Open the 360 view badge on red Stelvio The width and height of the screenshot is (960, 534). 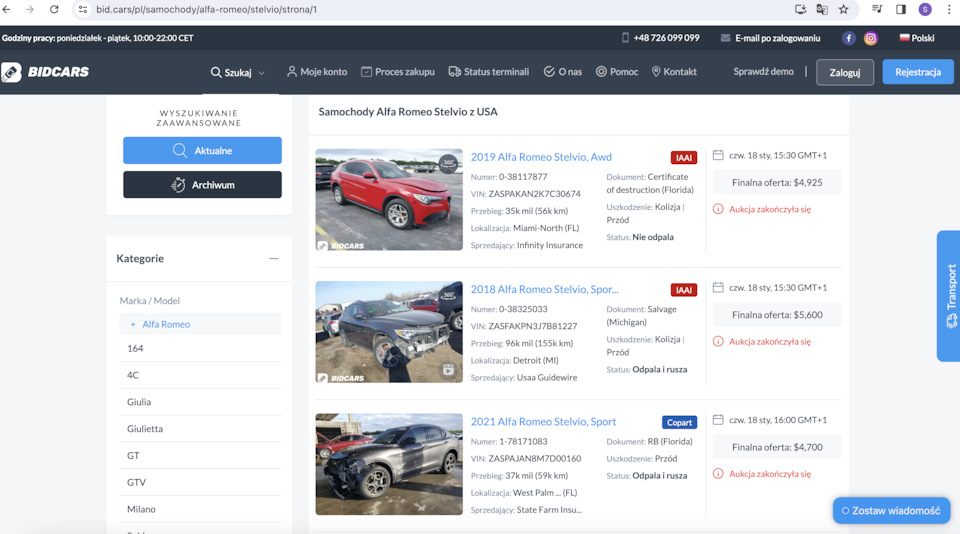[449, 162]
